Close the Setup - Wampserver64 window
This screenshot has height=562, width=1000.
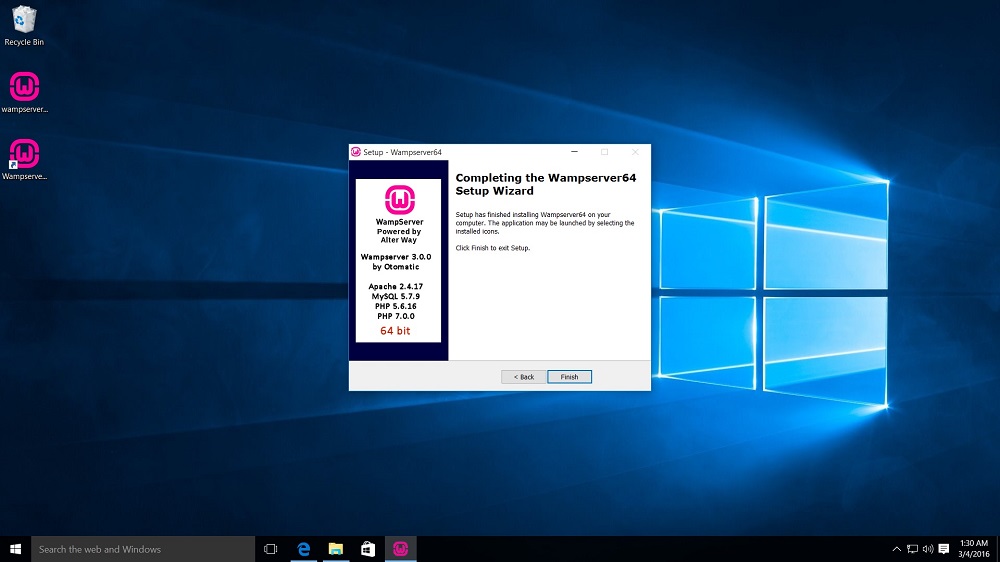pos(635,152)
